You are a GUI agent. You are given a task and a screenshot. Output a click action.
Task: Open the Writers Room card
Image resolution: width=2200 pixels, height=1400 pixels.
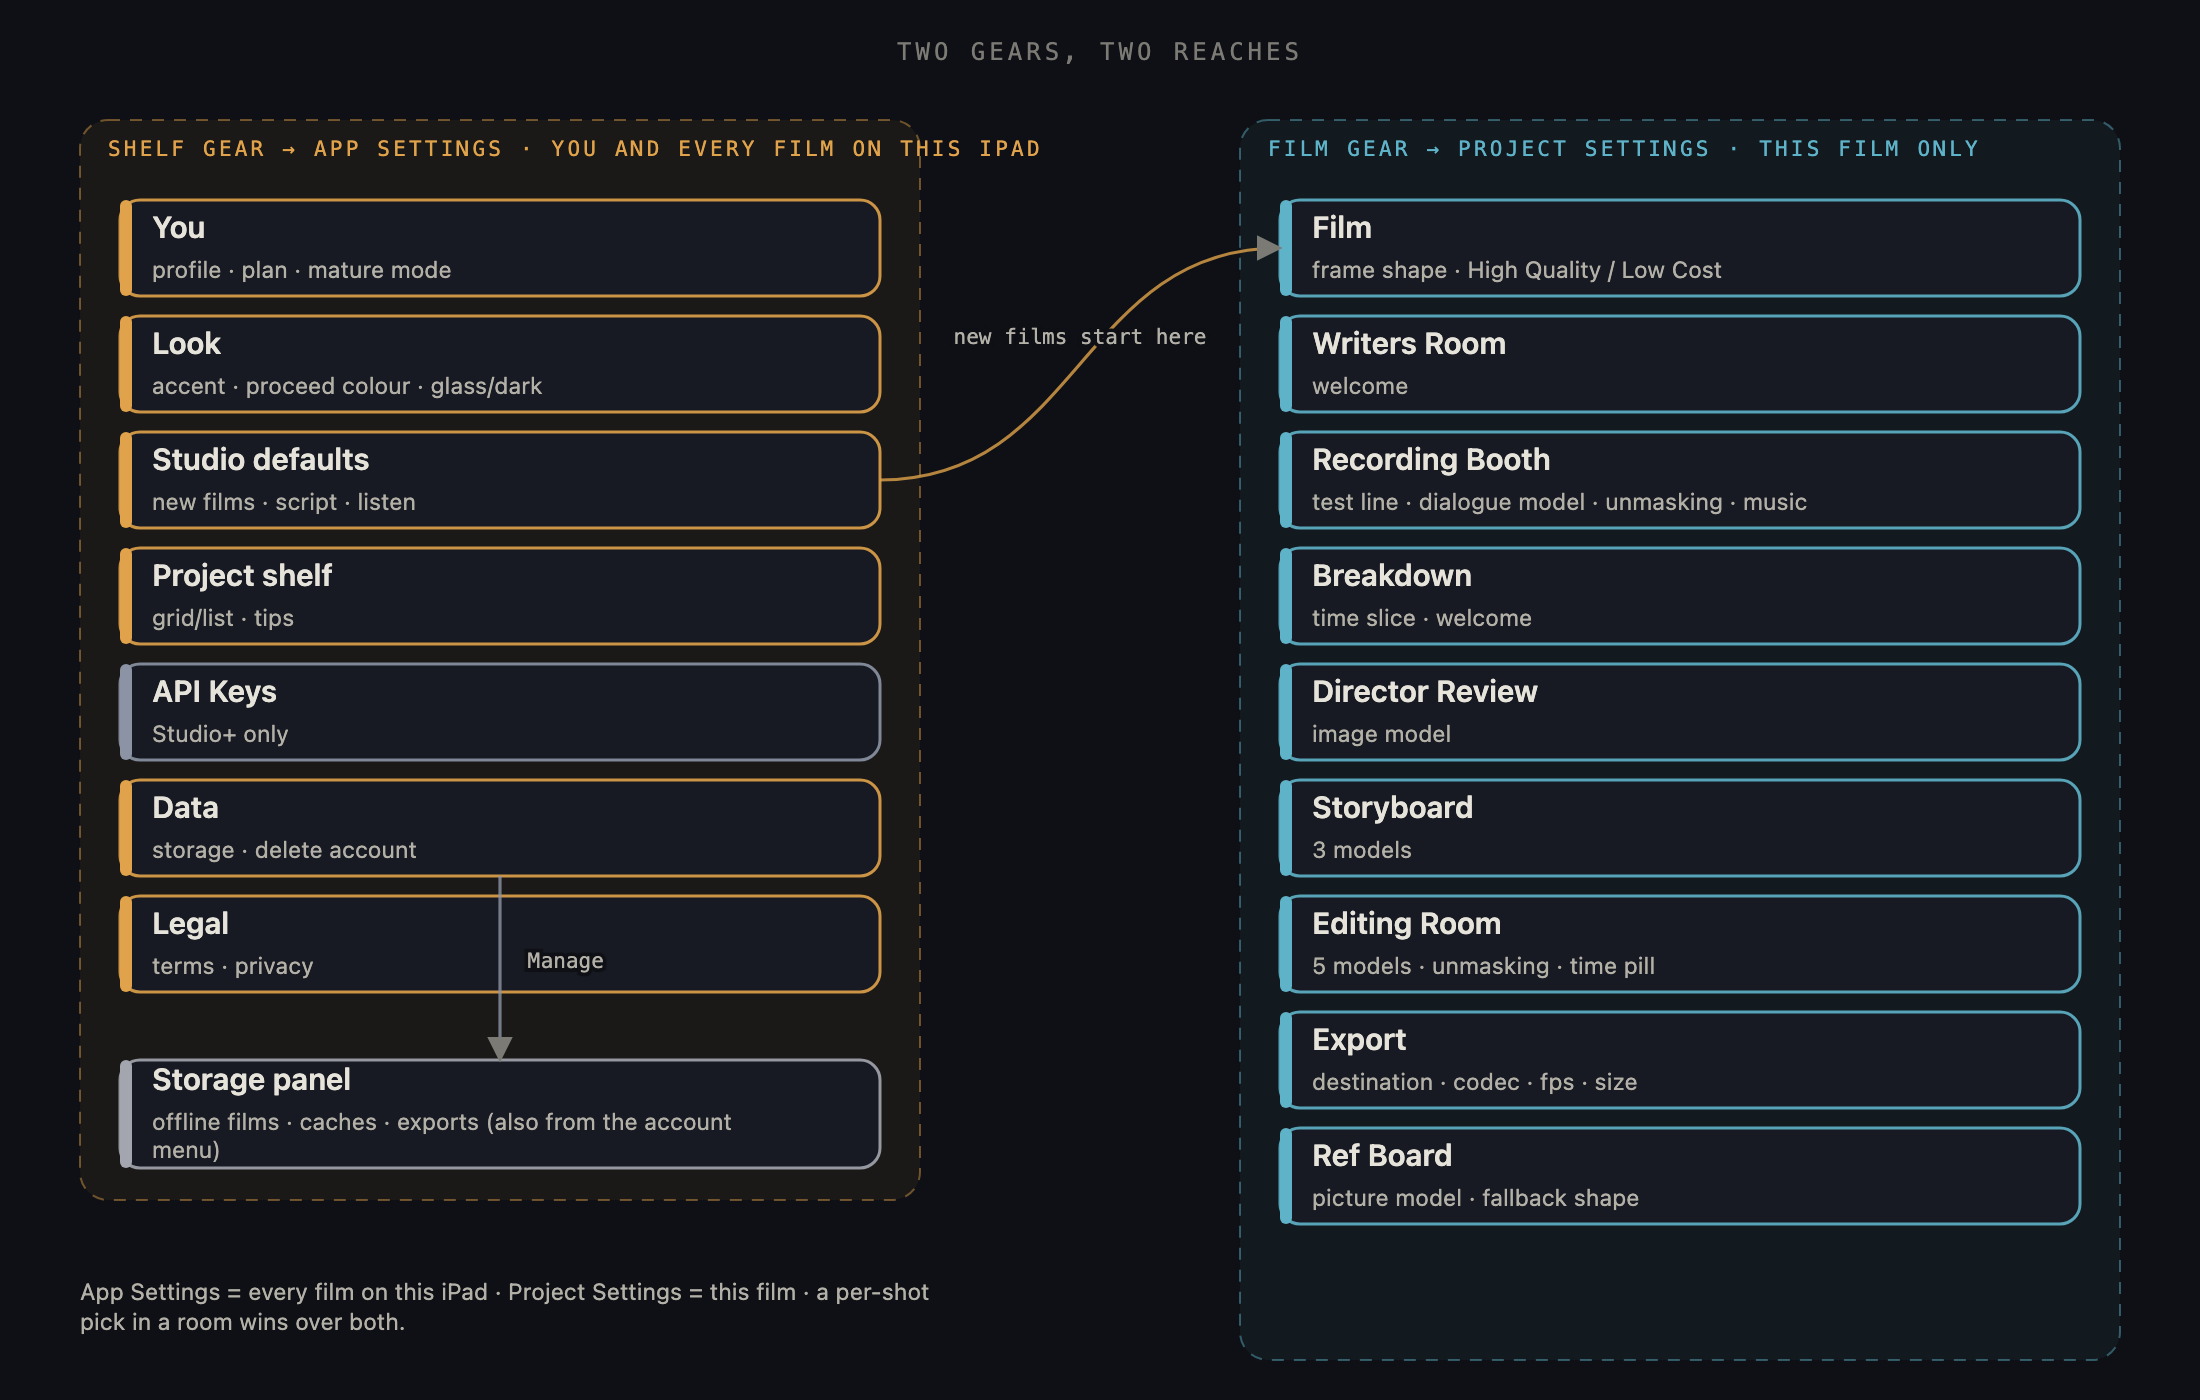click(1680, 364)
